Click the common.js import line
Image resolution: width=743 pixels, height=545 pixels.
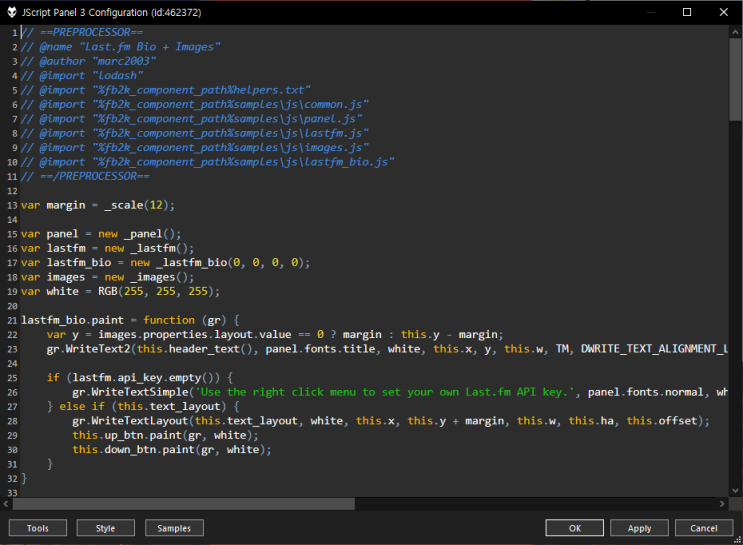point(195,104)
